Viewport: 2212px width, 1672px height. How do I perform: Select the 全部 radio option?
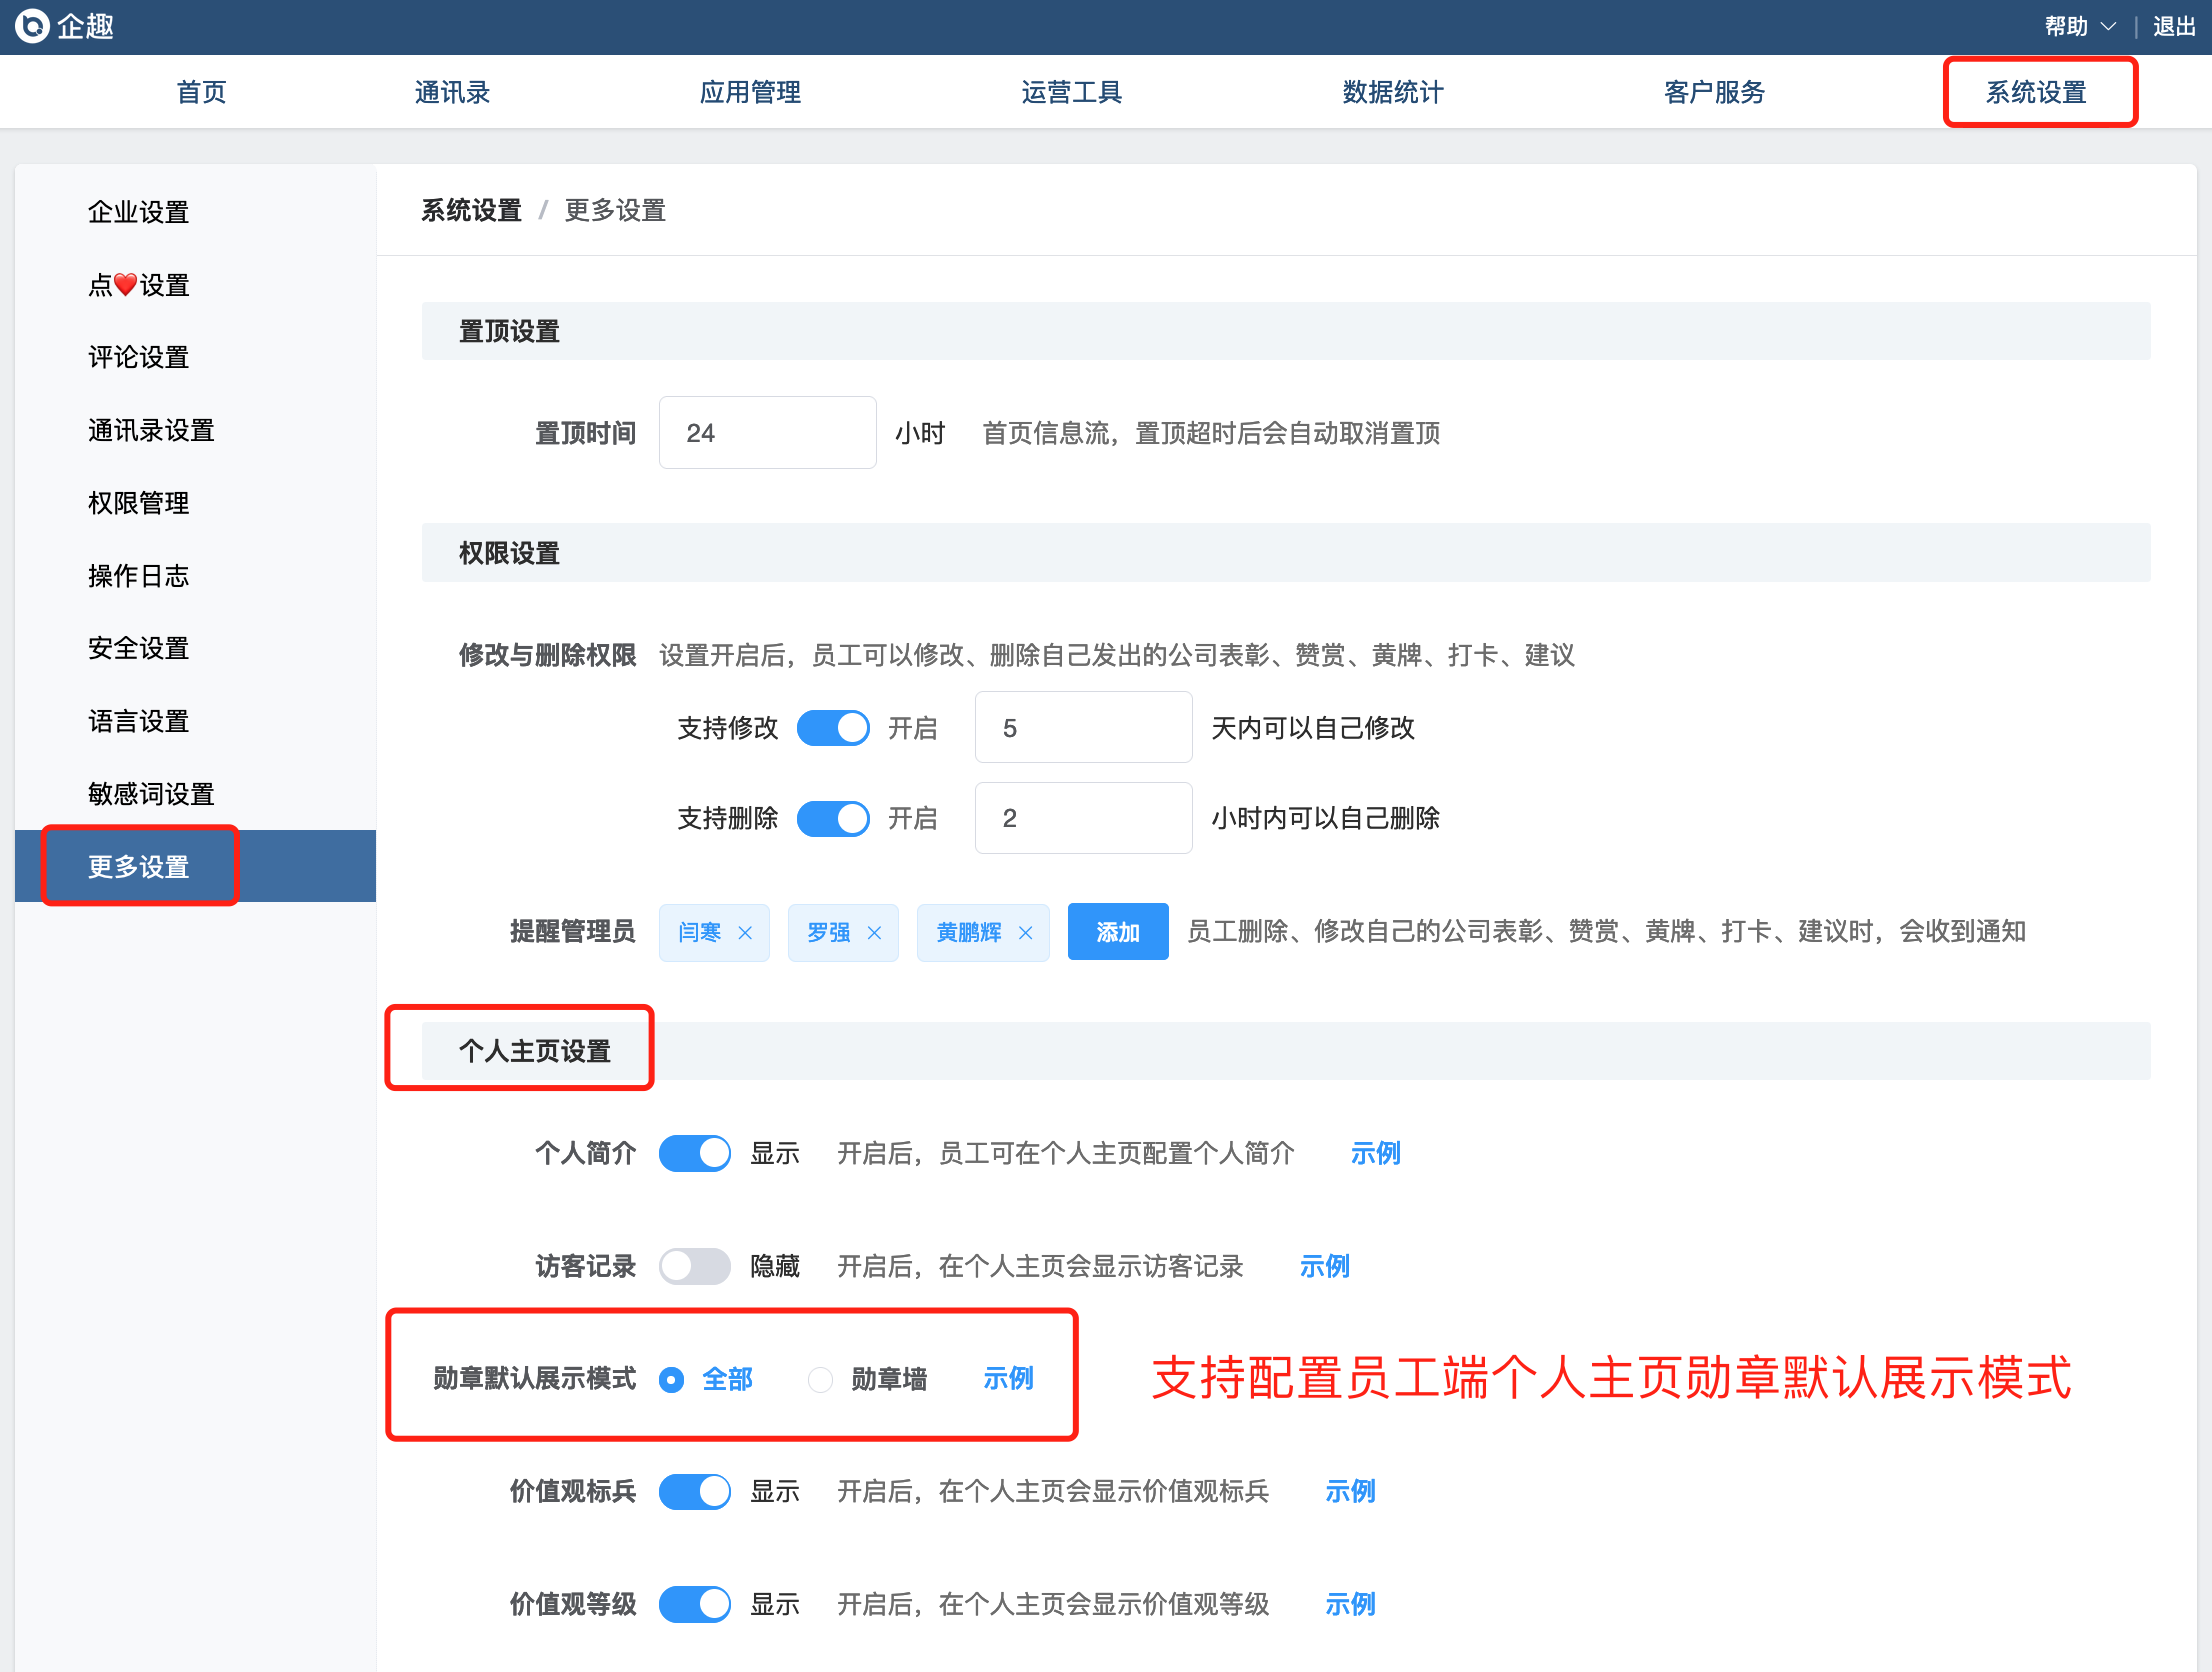(672, 1380)
